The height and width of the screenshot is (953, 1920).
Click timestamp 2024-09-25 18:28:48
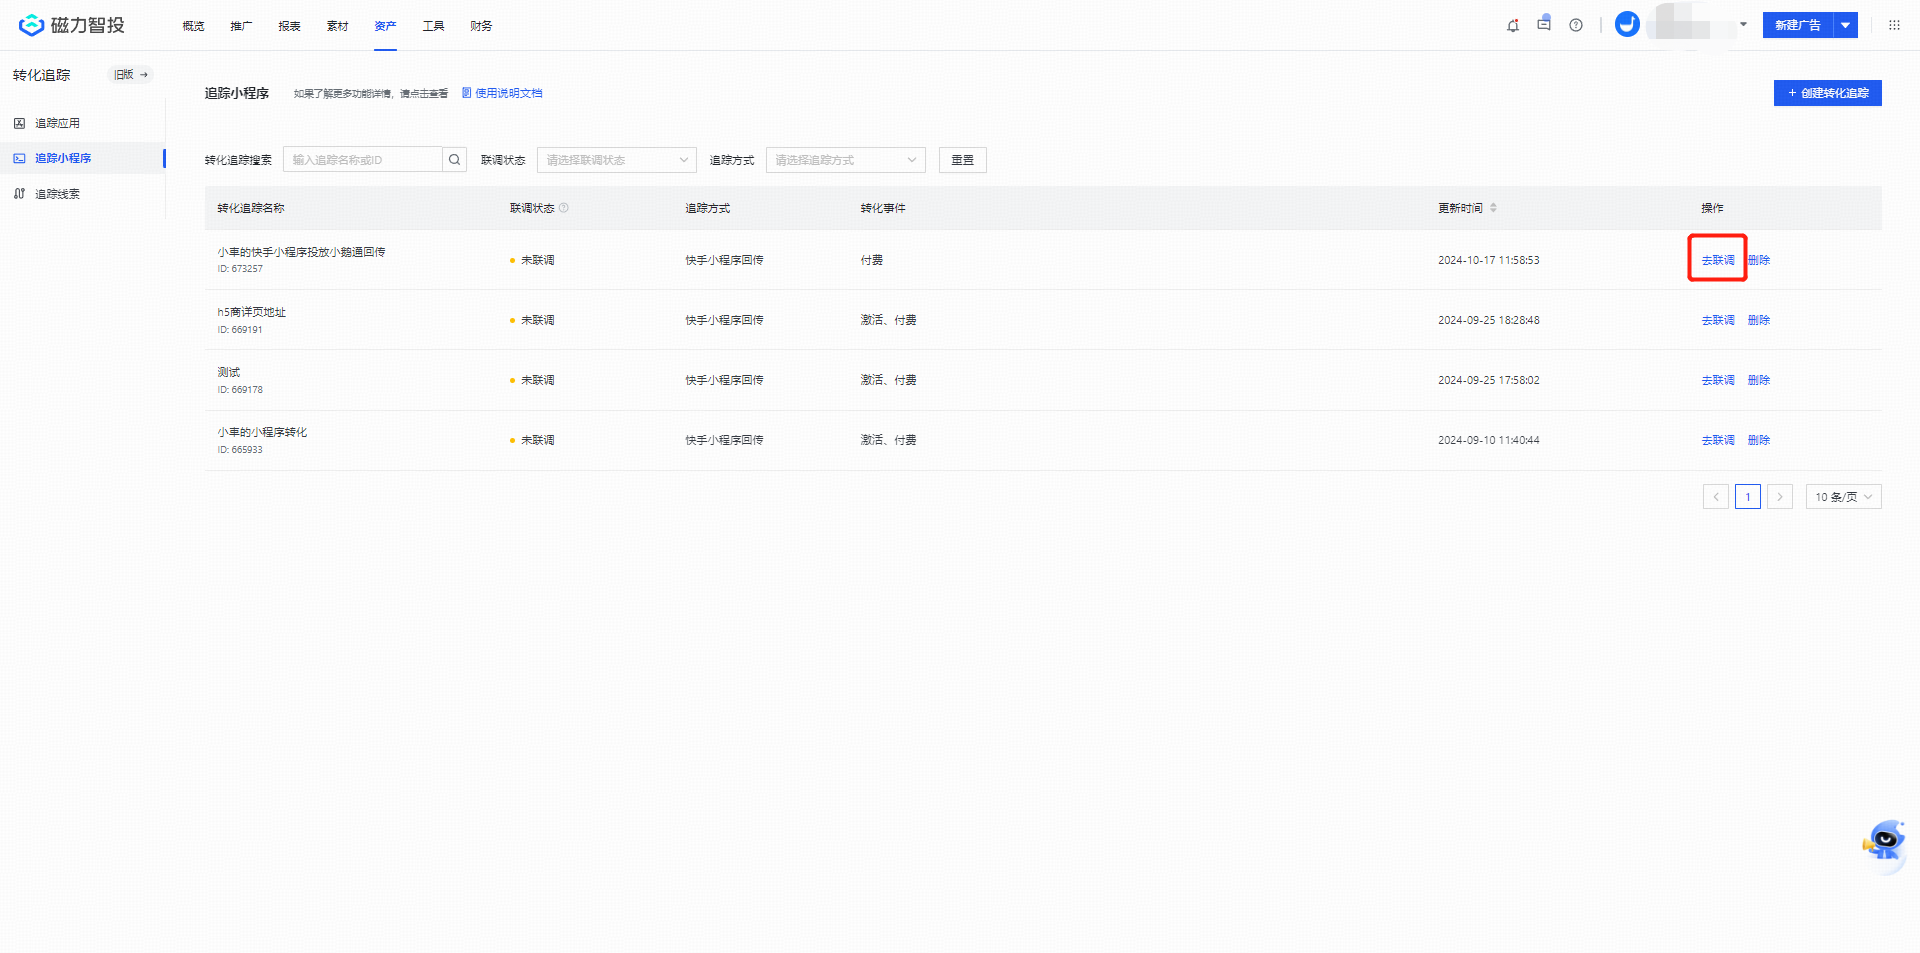(1489, 320)
